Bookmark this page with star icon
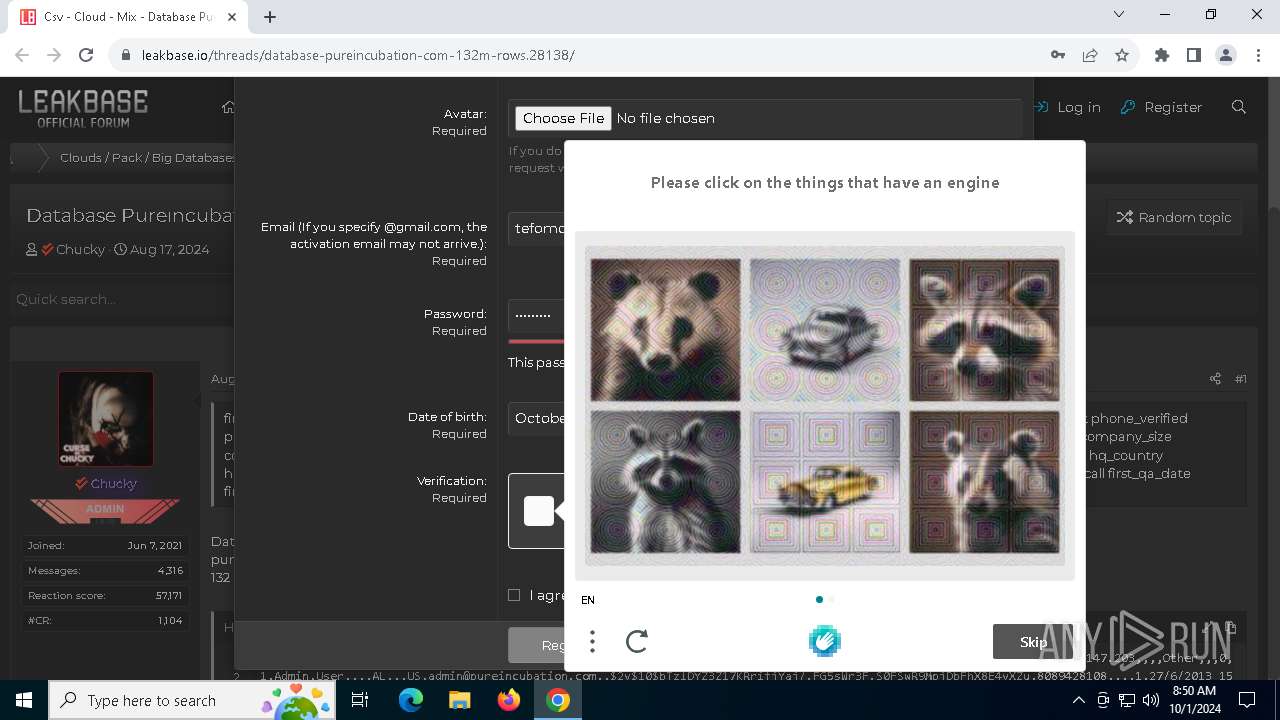The image size is (1280, 720). (1122, 55)
